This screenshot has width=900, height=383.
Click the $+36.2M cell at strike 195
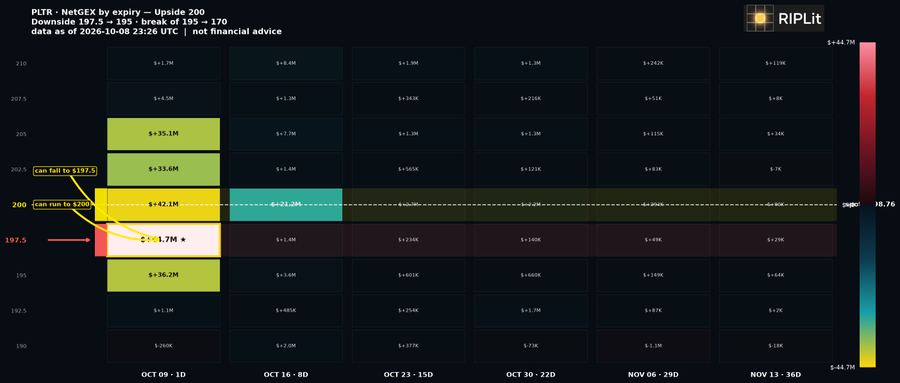coord(164,275)
